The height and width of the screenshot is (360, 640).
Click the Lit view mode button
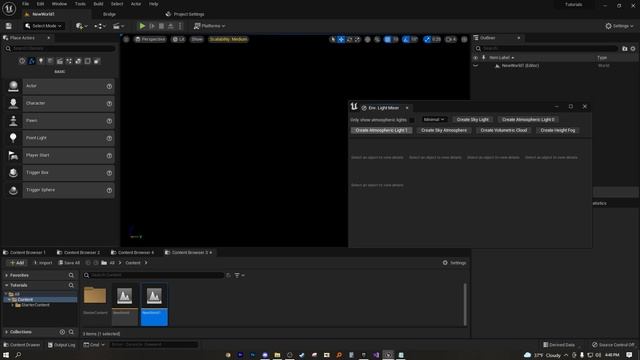click(x=178, y=40)
